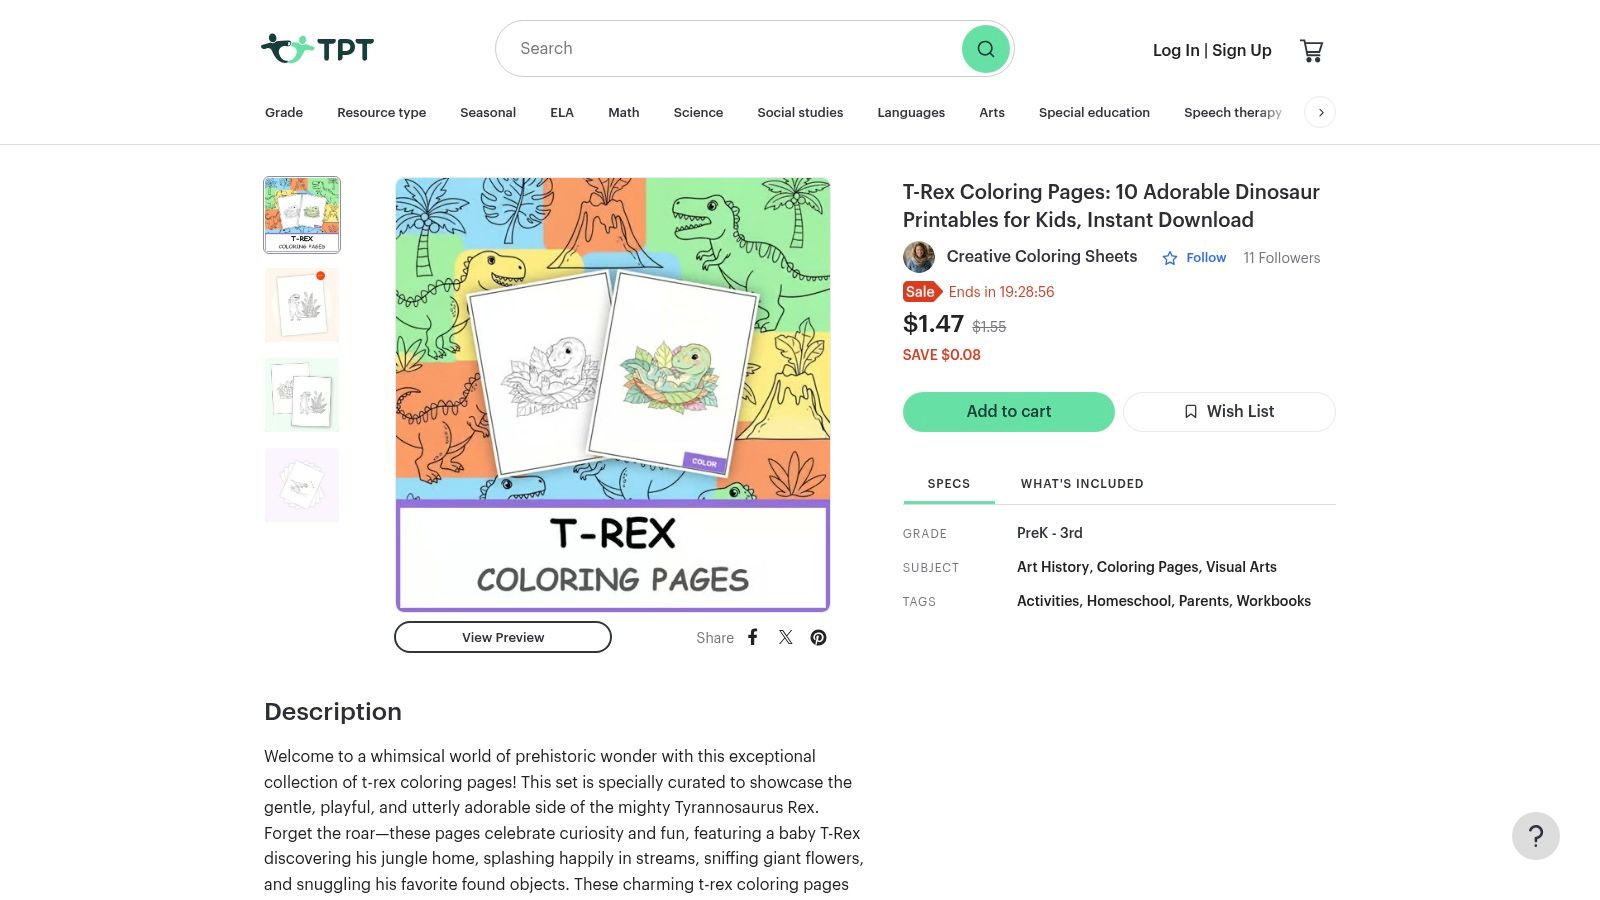Click the TPT logo
Viewport: 1600px width, 900px height.
point(317,48)
